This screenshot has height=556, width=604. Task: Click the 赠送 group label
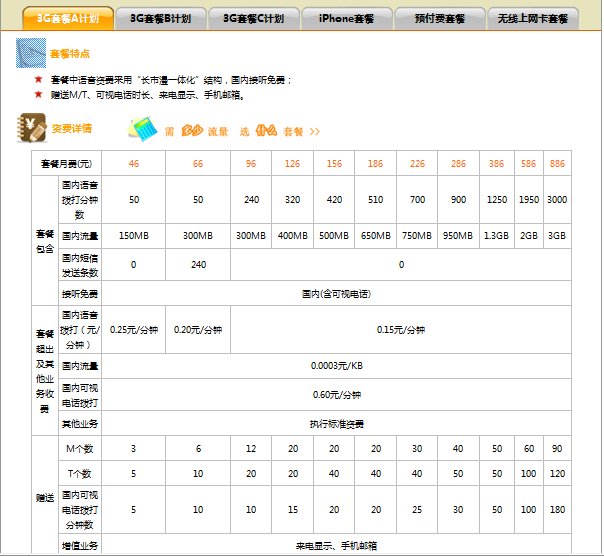(x=45, y=497)
